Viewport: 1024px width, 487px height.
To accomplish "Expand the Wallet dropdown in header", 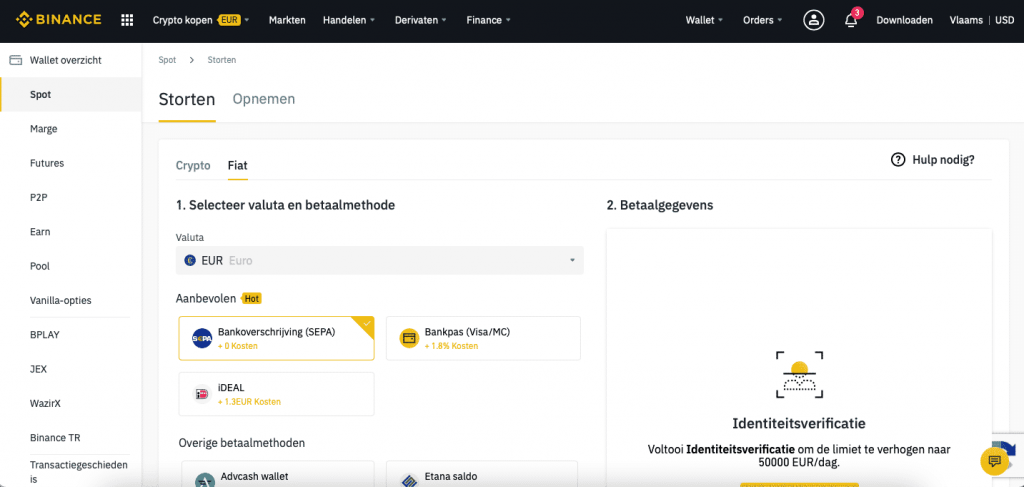I will pos(704,20).
